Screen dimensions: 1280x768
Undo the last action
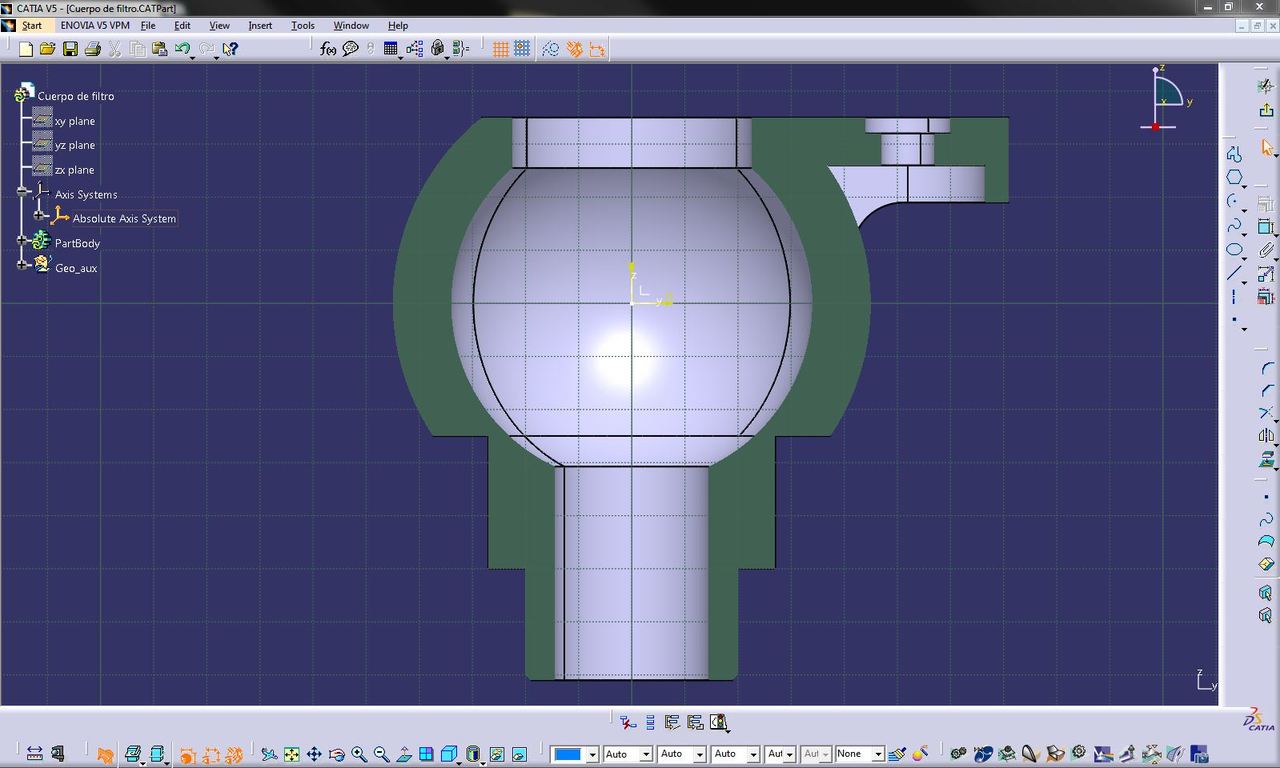pos(182,48)
